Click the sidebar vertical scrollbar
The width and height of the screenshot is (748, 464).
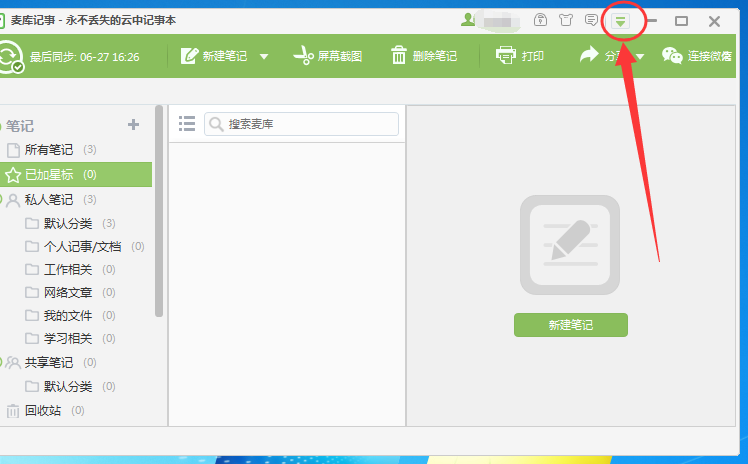click(x=159, y=211)
